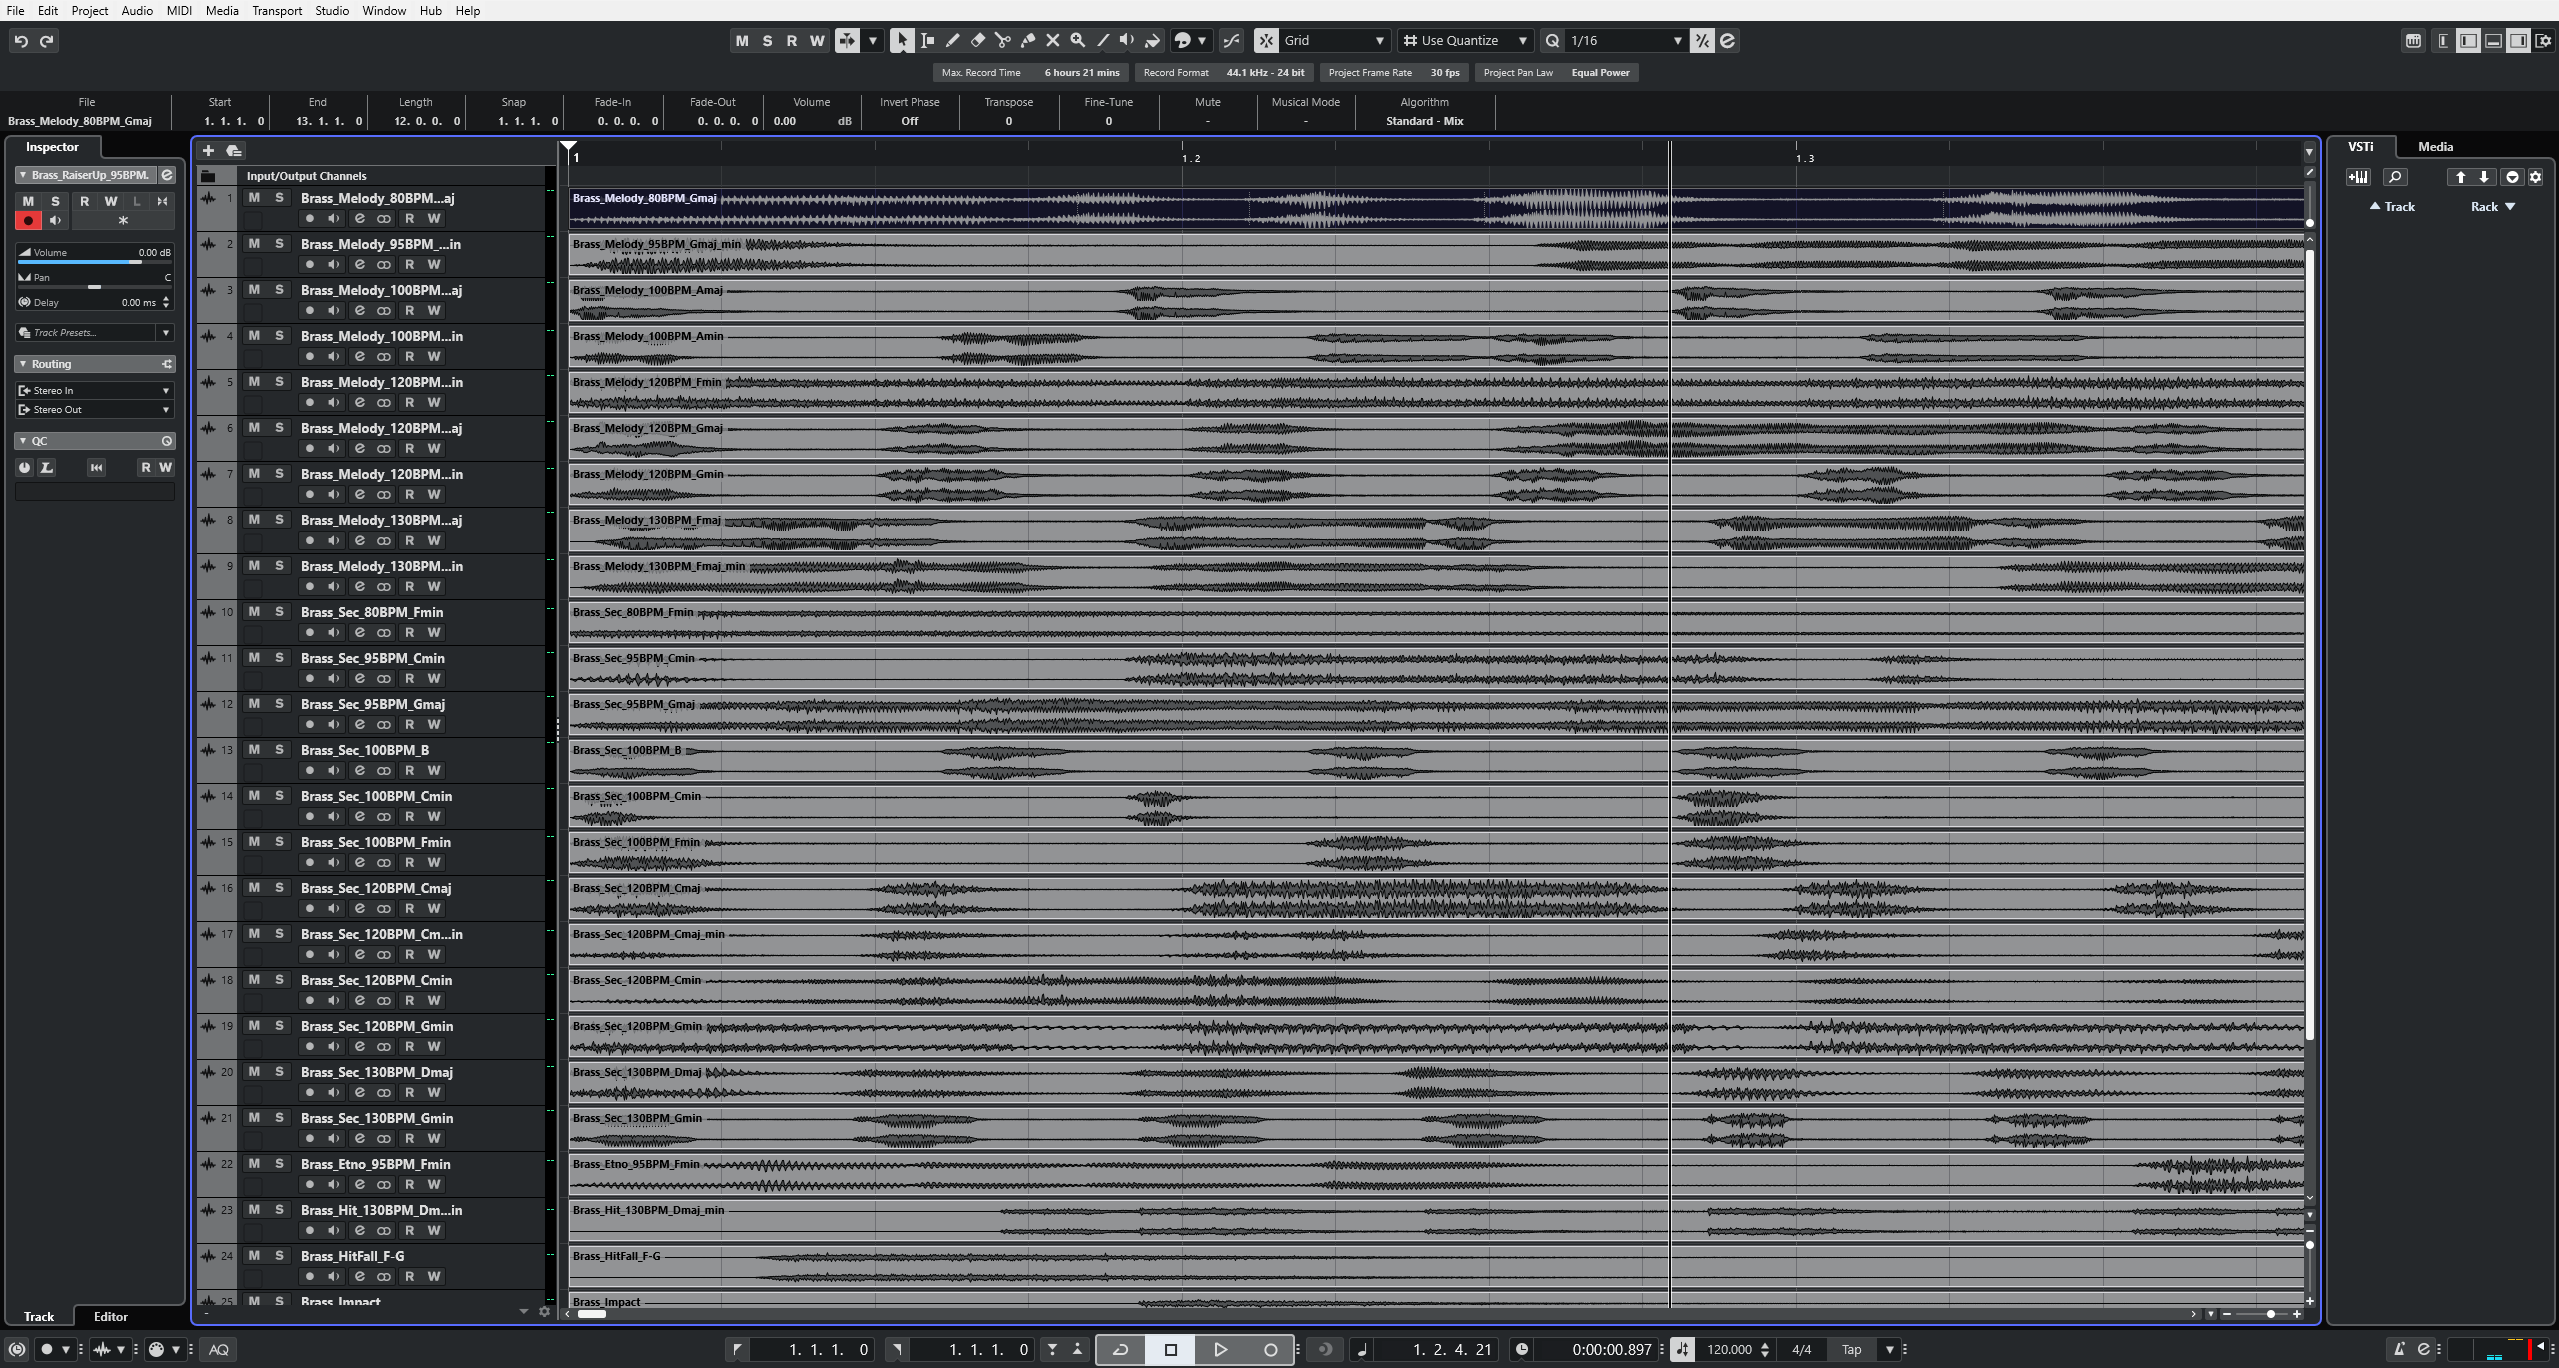Toggle the Cycle loop button in transport
Image resolution: width=2559 pixels, height=1368 pixels.
pos(1120,1349)
